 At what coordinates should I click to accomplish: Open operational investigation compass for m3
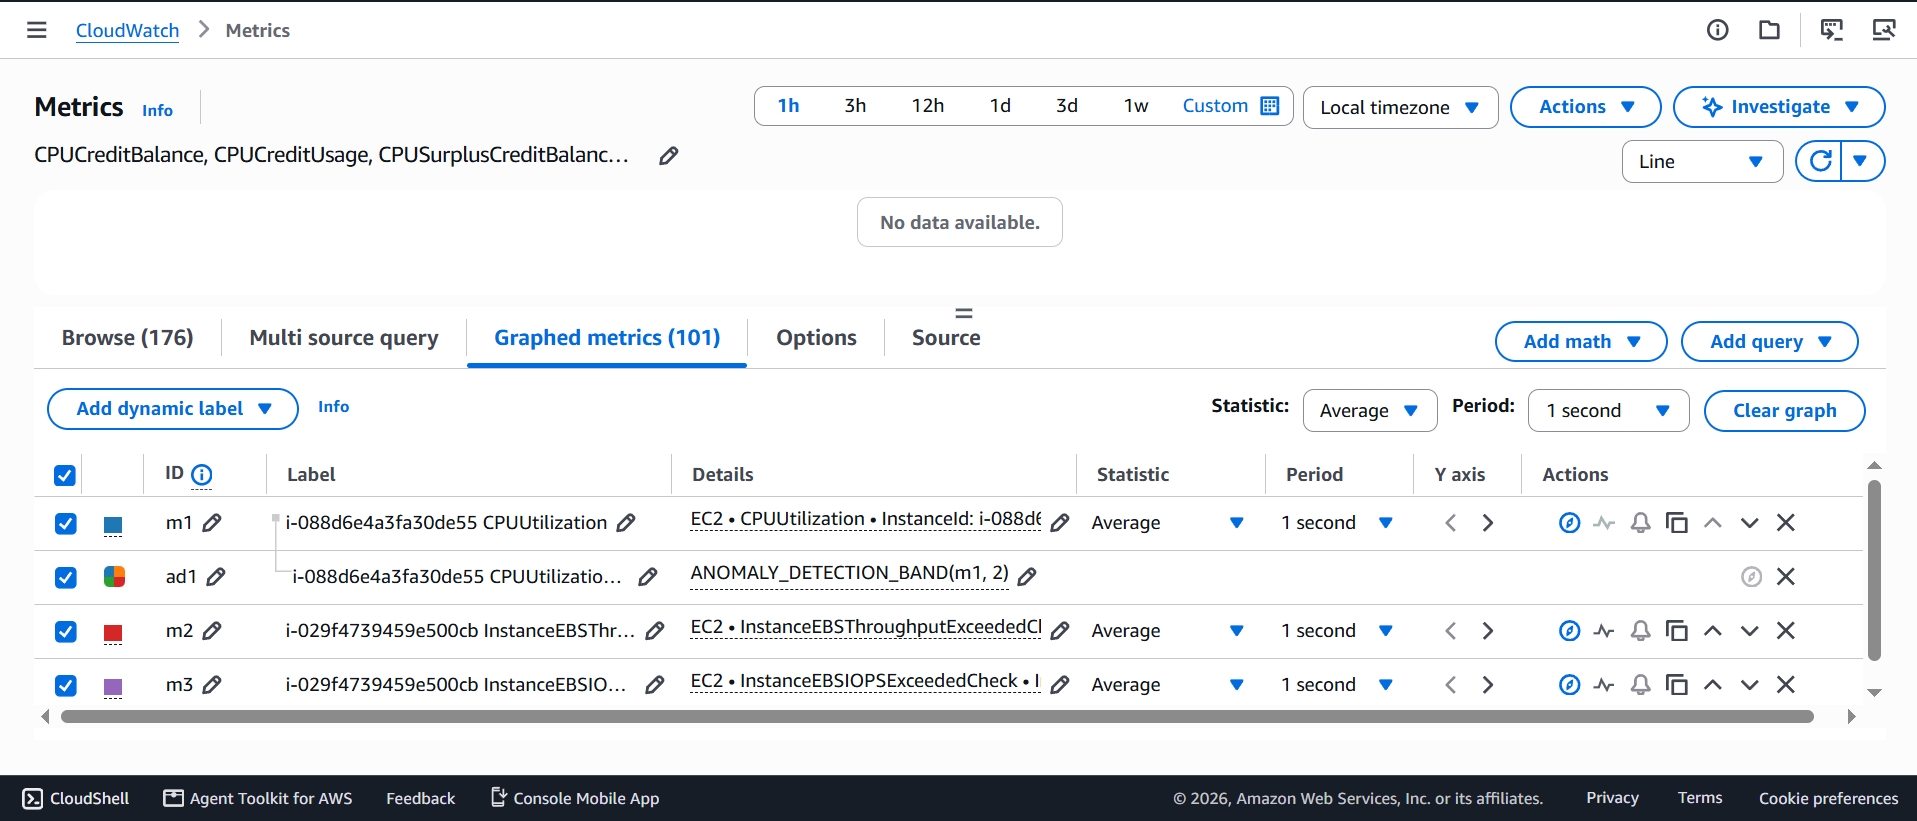coord(1569,684)
